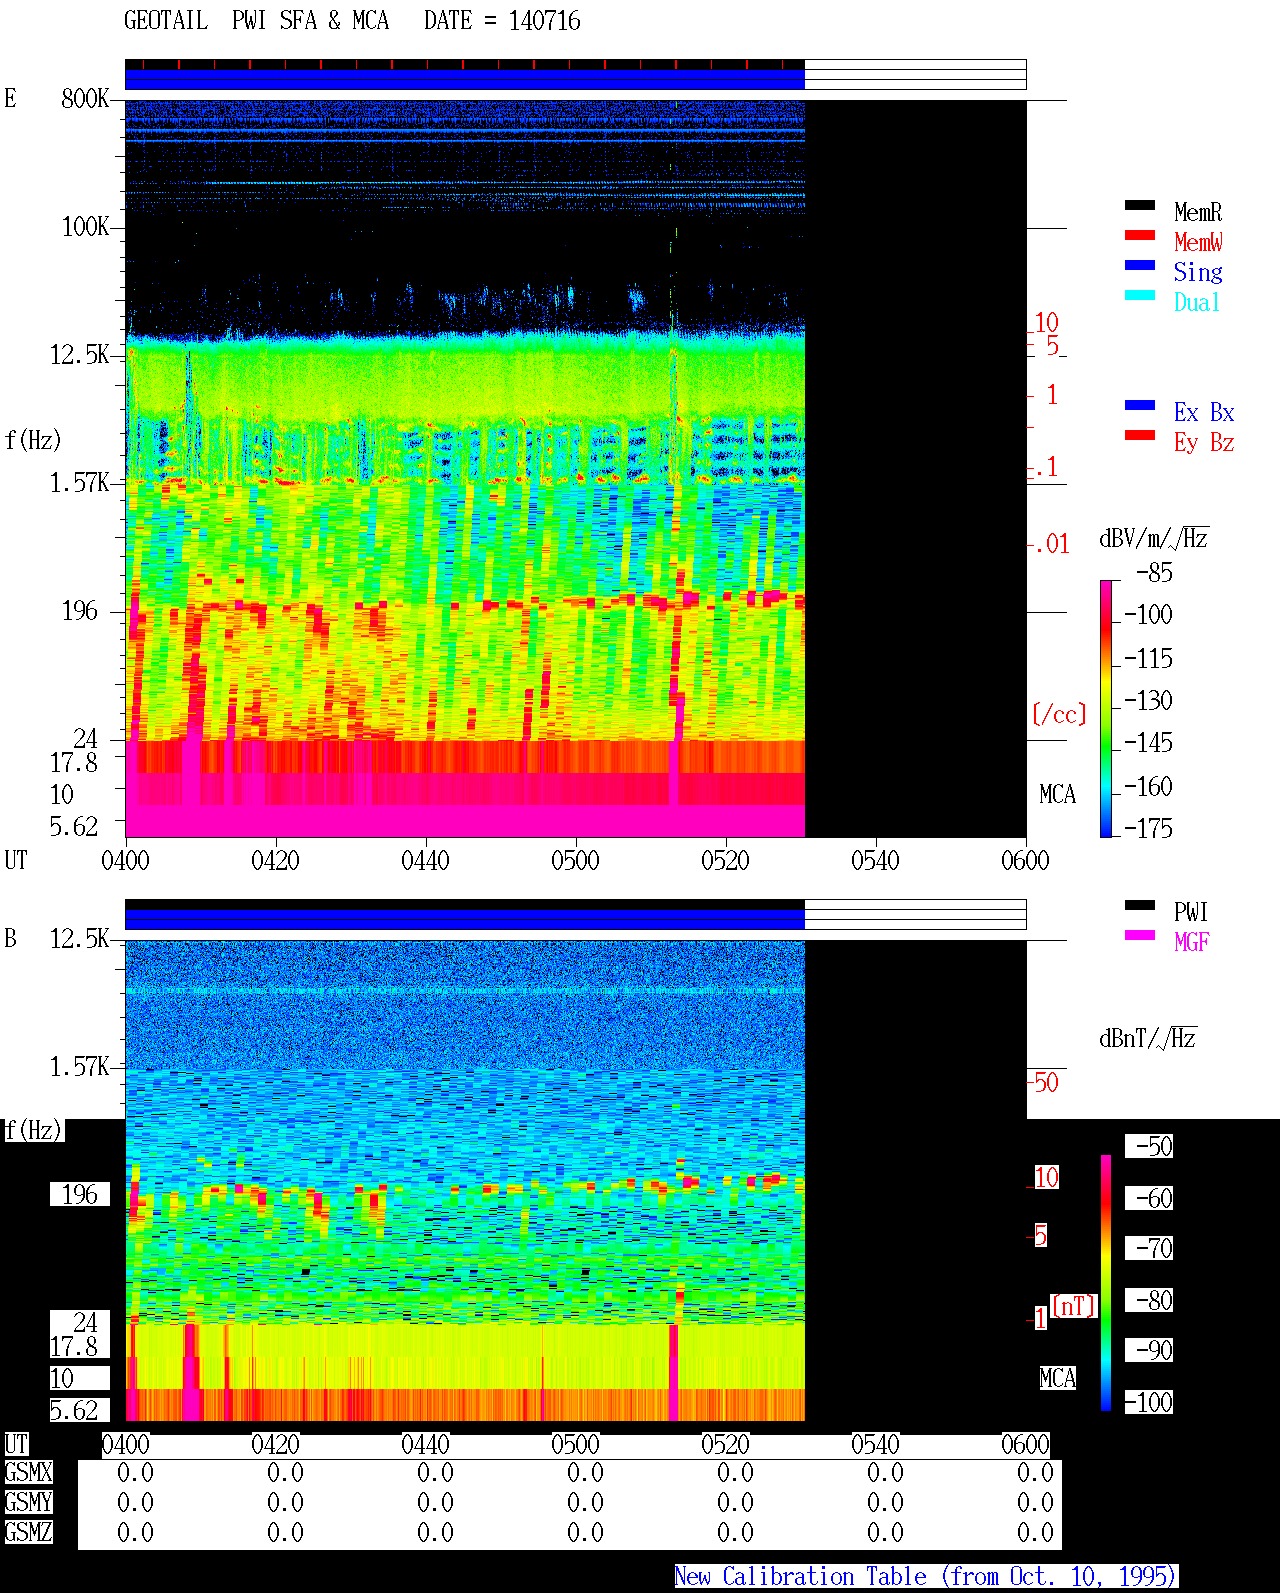Click the blue Ex Bx legend swatch
Screen dimensions: 1280x1593
pyautogui.click(x=1140, y=406)
